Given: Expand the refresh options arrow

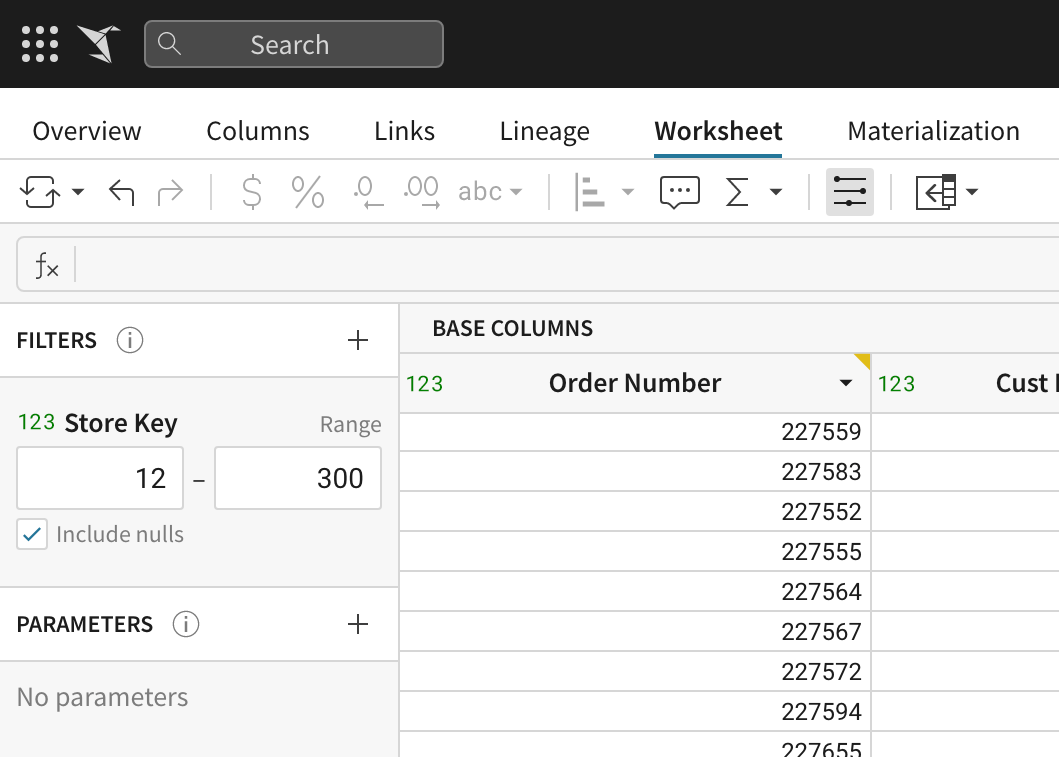Looking at the screenshot, I should [78, 192].
